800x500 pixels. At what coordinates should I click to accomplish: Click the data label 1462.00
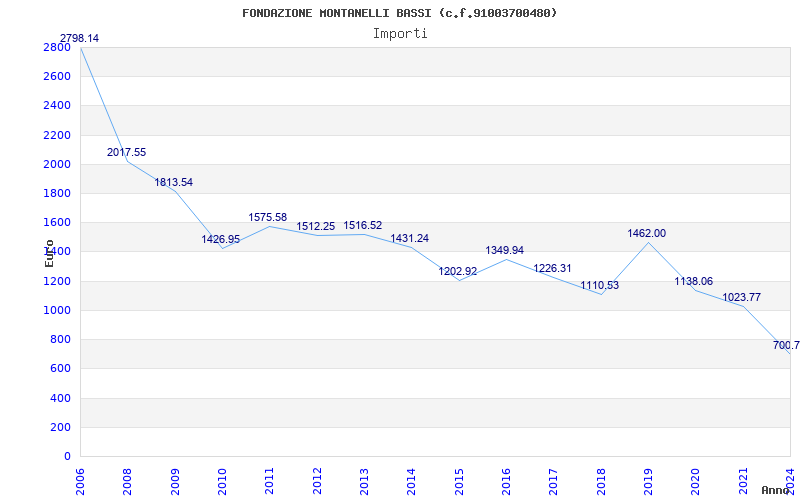point(646,233)
